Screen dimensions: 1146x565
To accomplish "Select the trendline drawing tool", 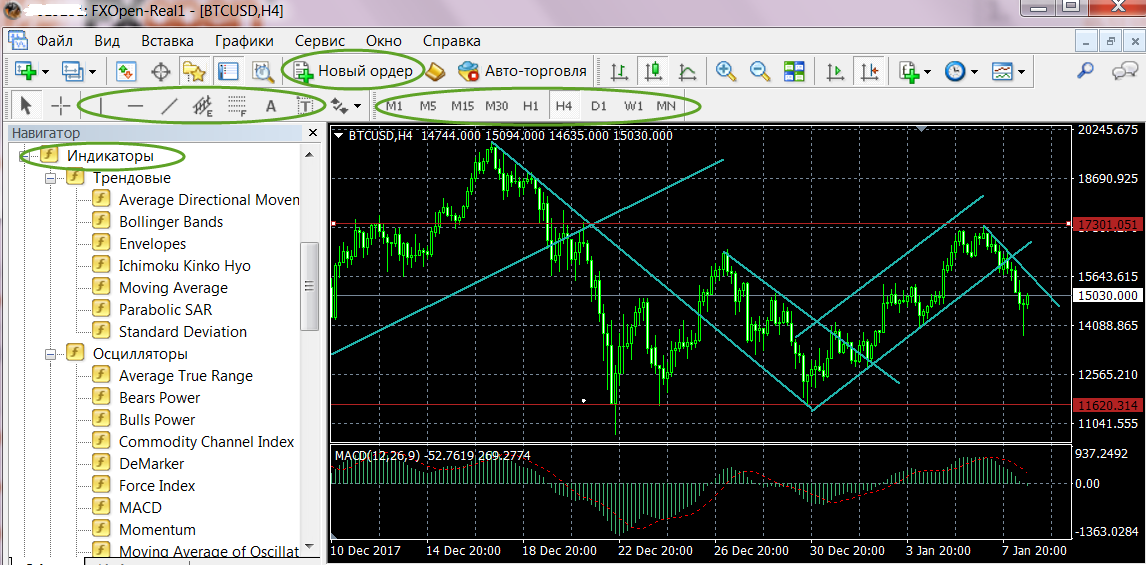I will 170,105.
